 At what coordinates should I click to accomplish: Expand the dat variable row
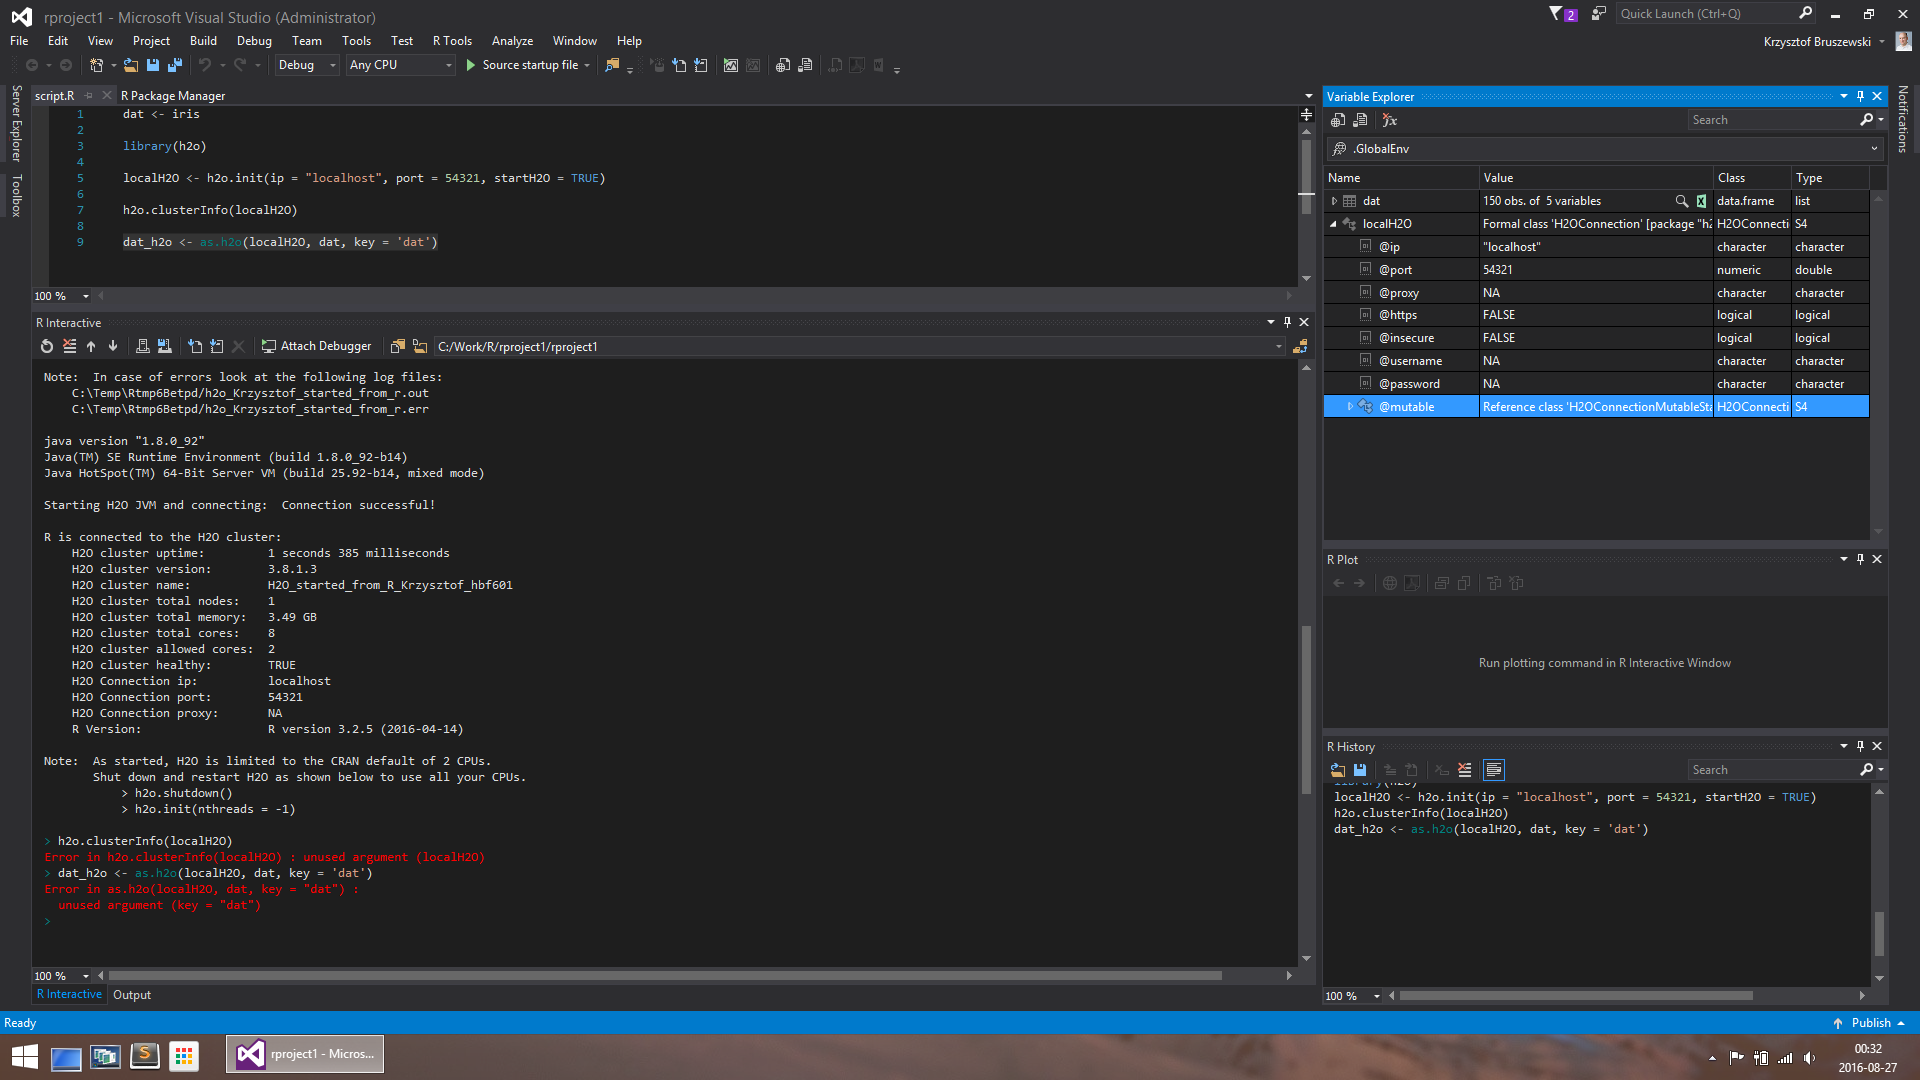click(x=1334, y=201)
